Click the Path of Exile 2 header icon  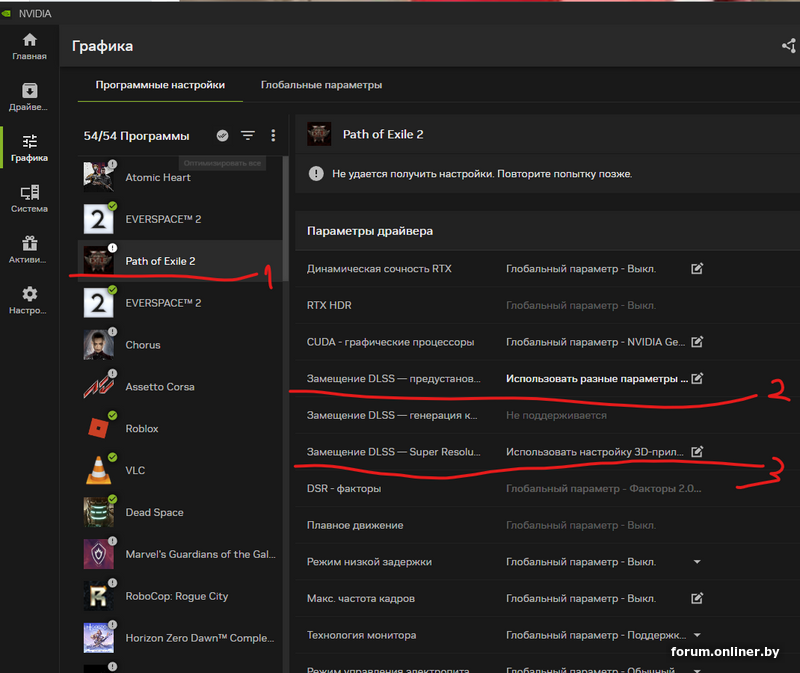pos(319,134)
